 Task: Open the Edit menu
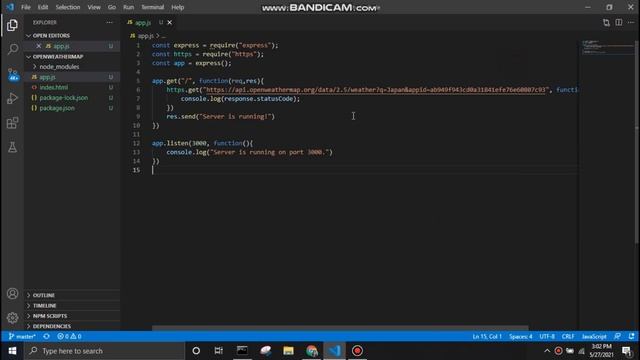tap(43, 7)
